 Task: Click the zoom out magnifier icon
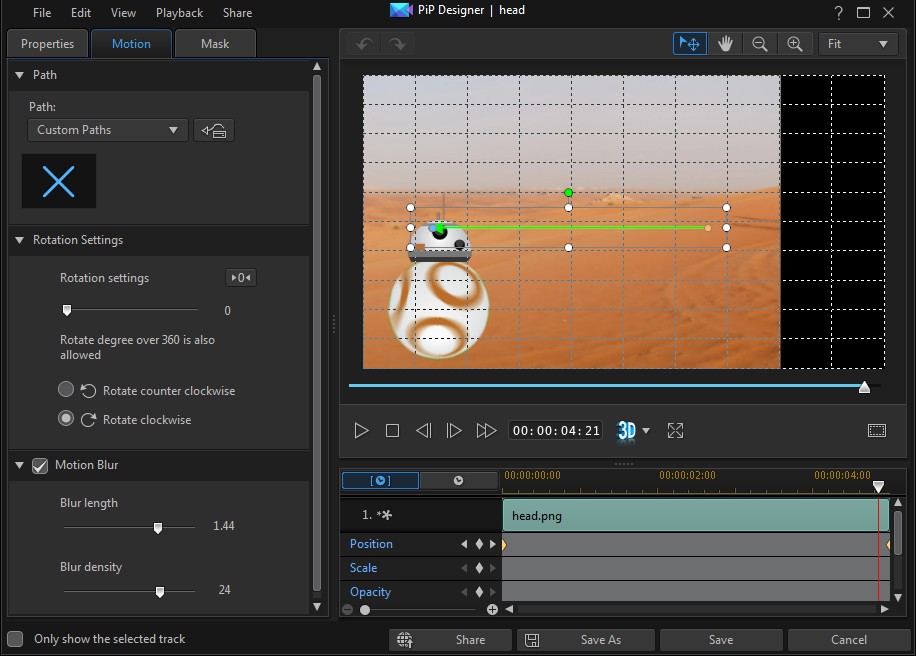760,44
